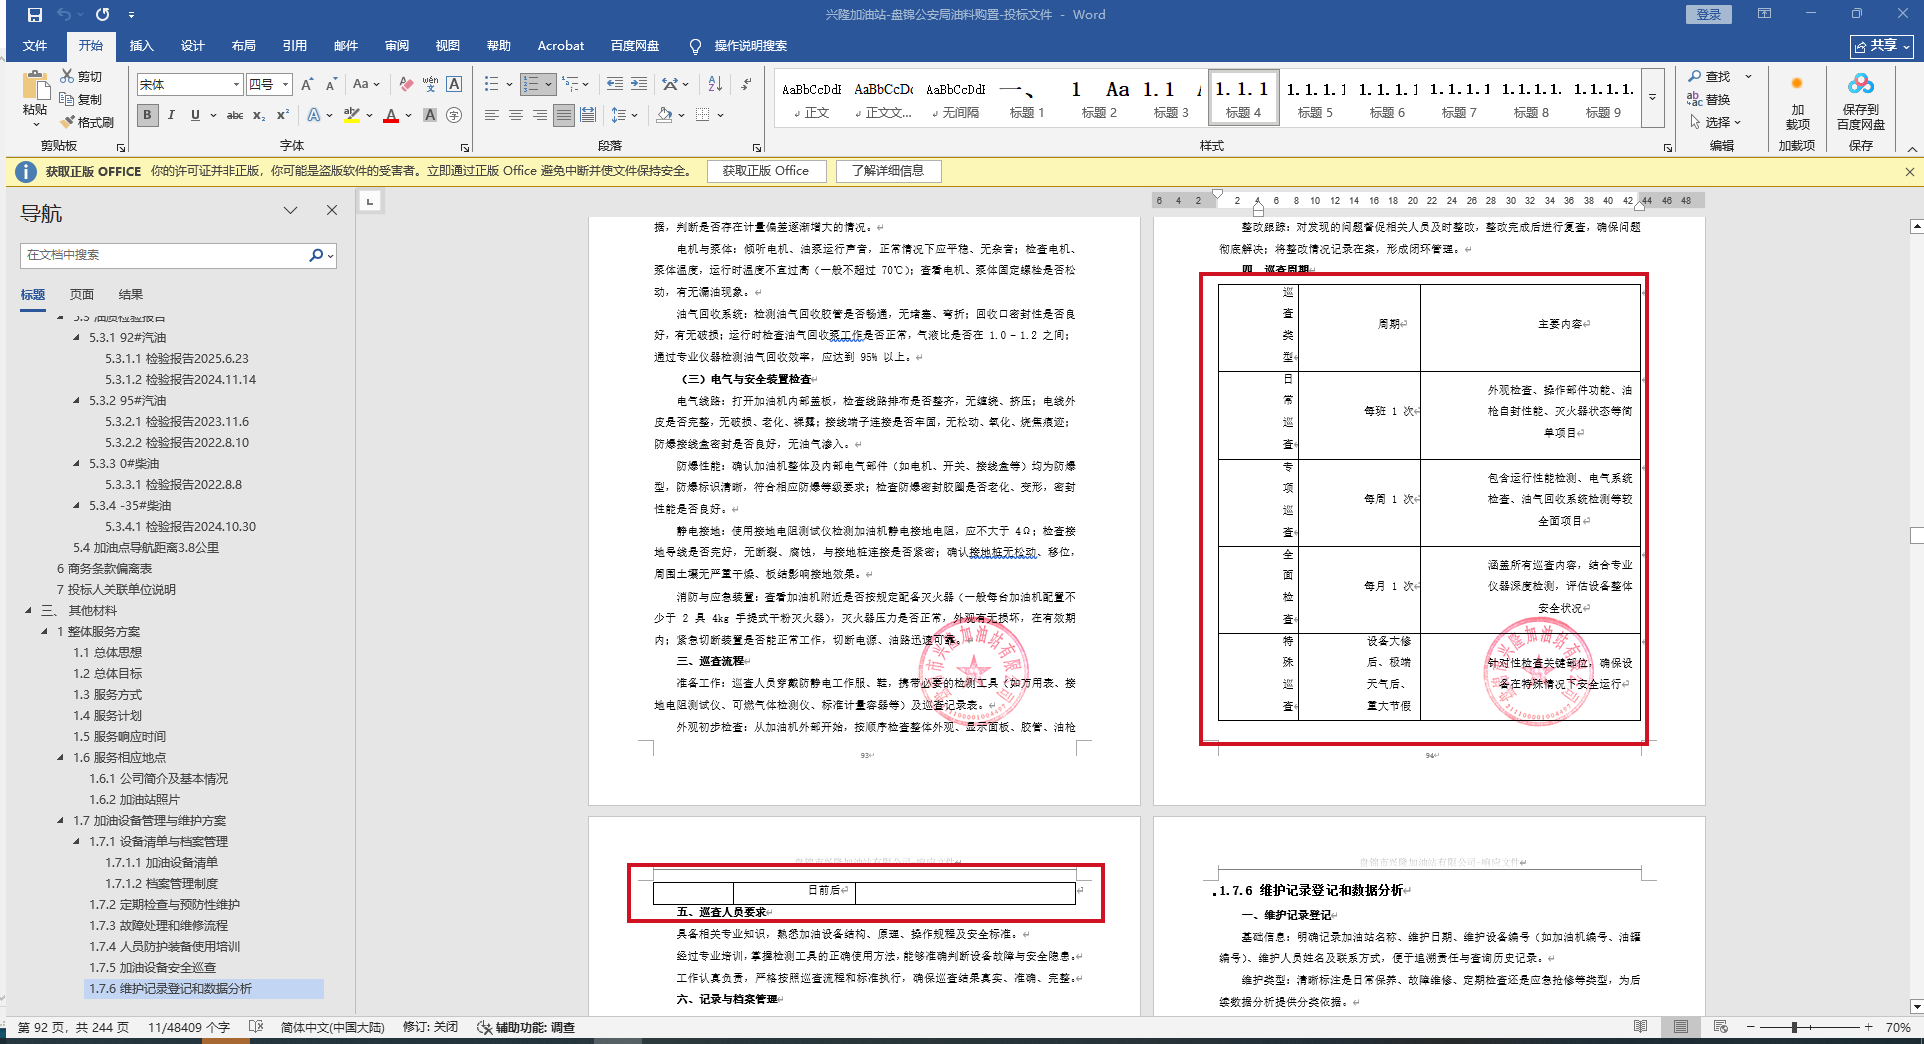Image resolution: width=1924 pixels, height=1044 pixels.
Task: Click the Sort (A-Z) icon
Action: click(715, 85)
